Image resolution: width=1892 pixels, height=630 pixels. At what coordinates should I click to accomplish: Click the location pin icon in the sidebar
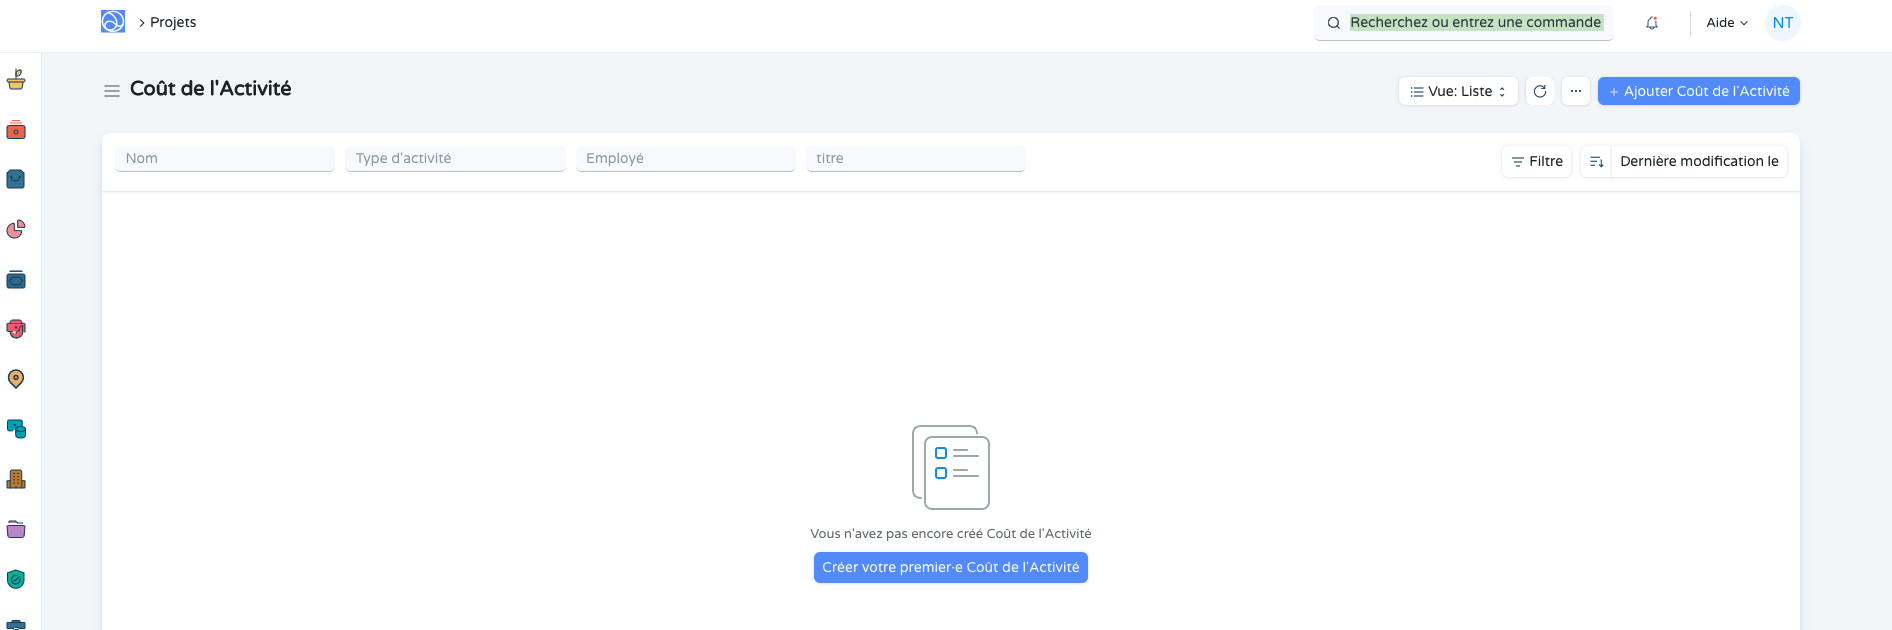[x=16, y=379]
